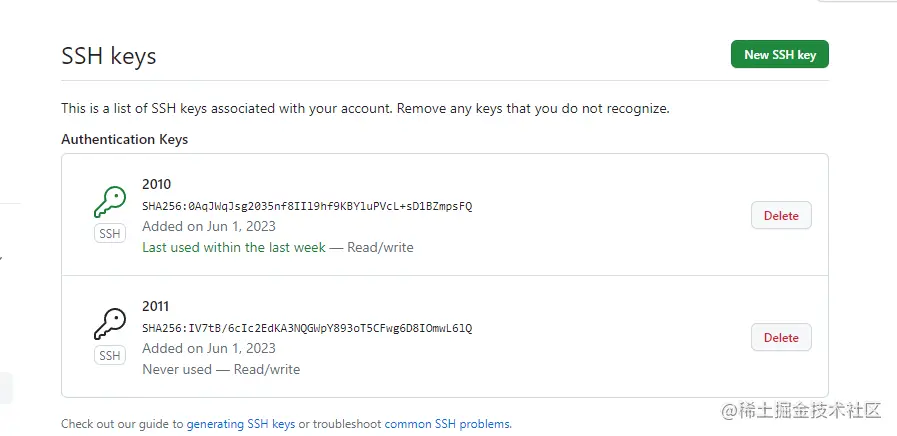This screenshot has width=897, height=436.
Task: Click the New SSH key button
Action: pos(779,55)
